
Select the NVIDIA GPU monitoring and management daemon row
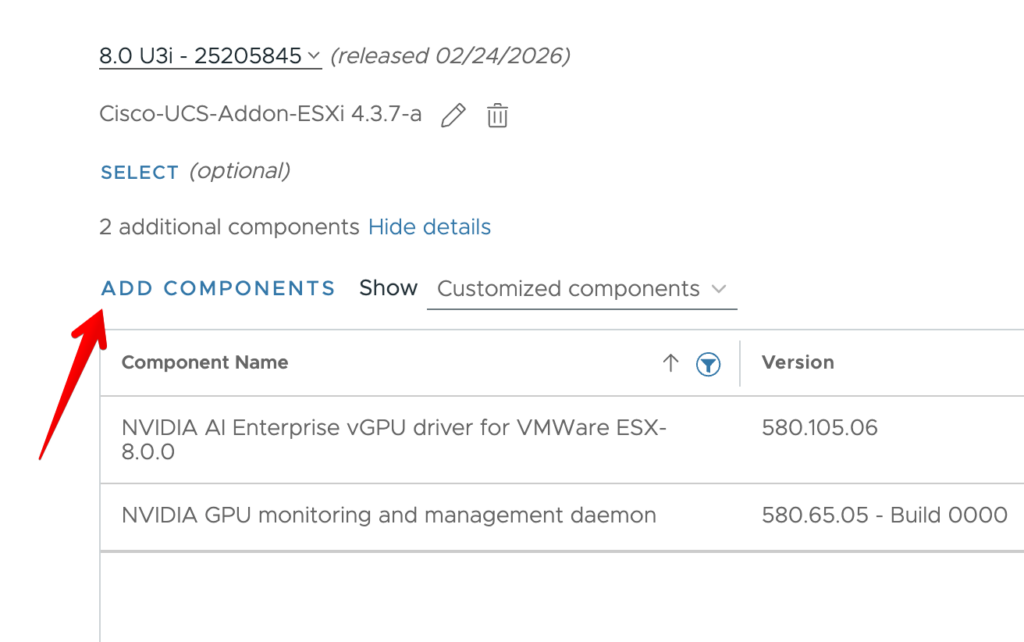[x=388, y=516]
